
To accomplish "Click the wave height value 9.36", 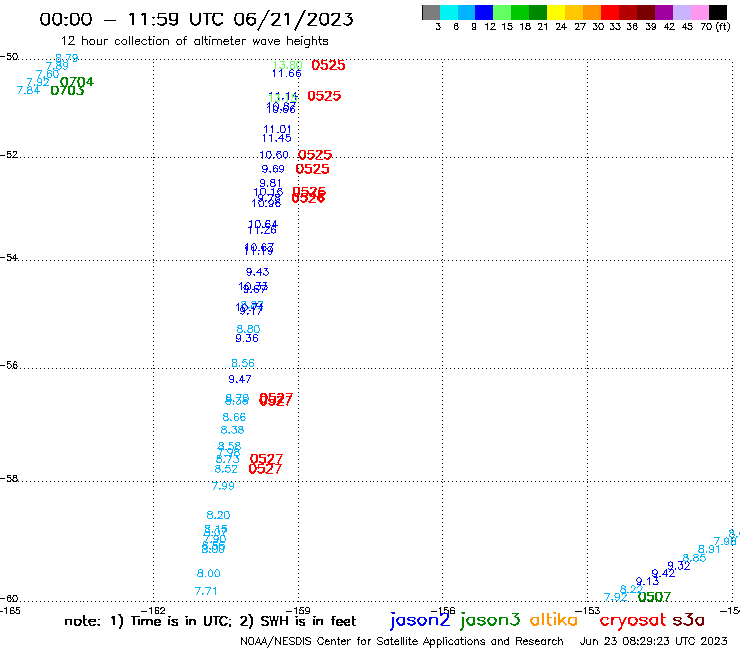I will 247,338.
